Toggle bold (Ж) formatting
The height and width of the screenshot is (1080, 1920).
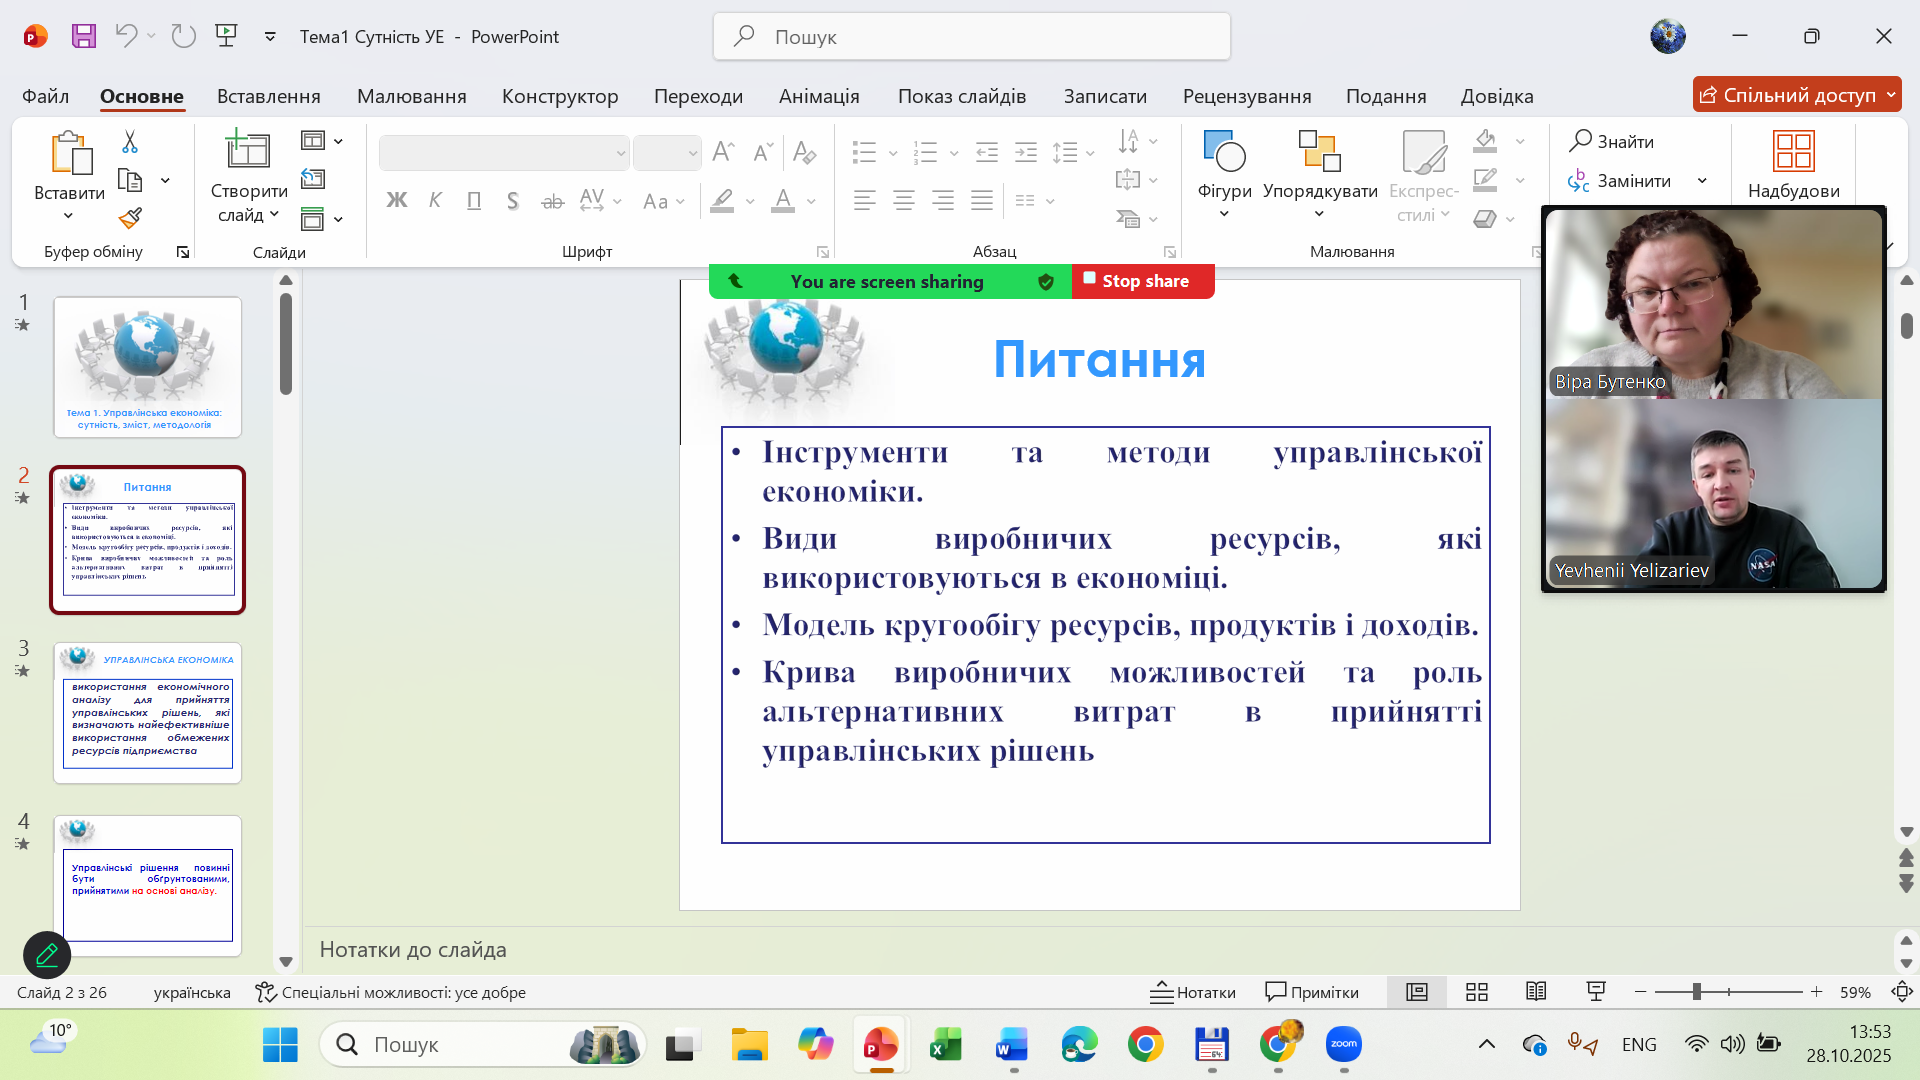396,201
